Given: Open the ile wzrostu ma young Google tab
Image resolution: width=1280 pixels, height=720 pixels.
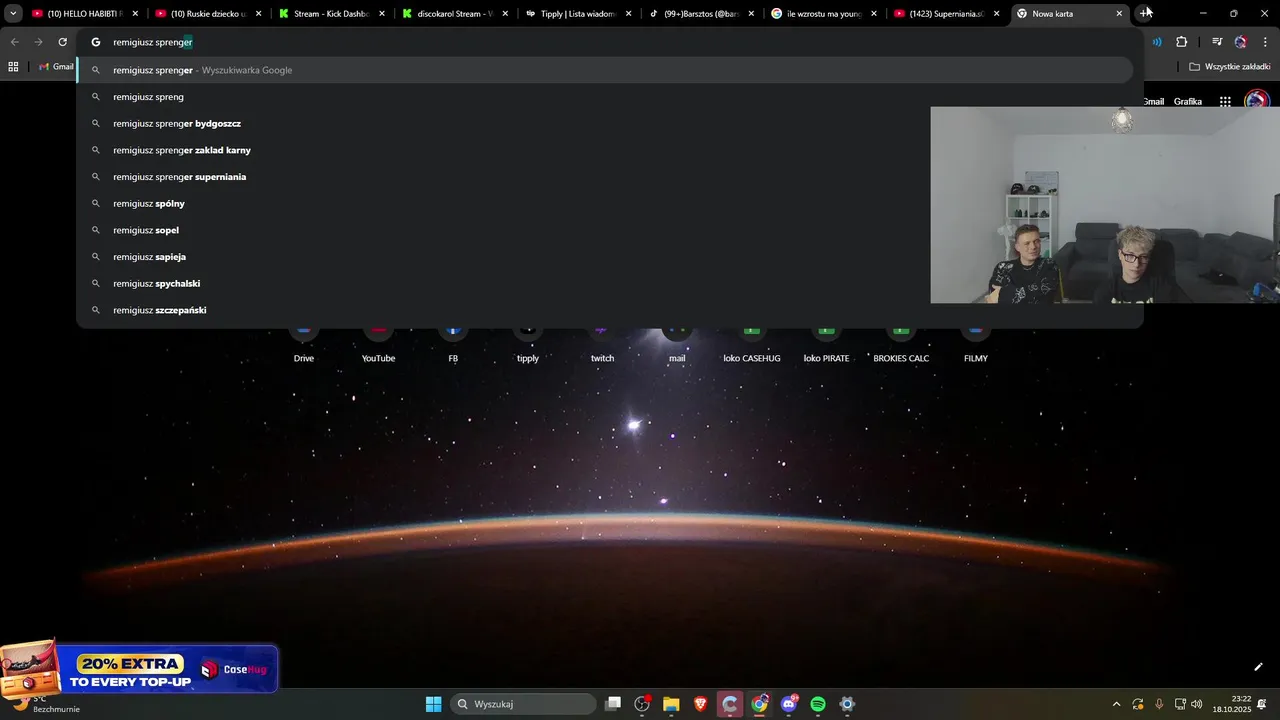Looking at the screenshot, I should click(x=825, y=14).
